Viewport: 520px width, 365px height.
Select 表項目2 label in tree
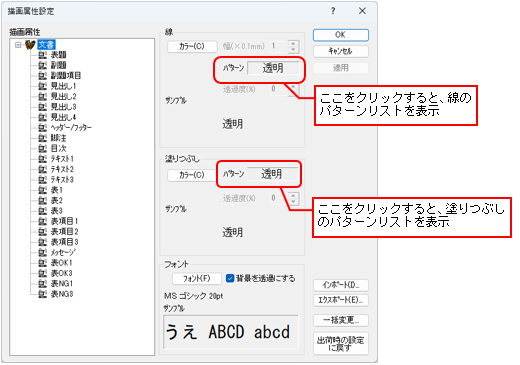(64, 232)
